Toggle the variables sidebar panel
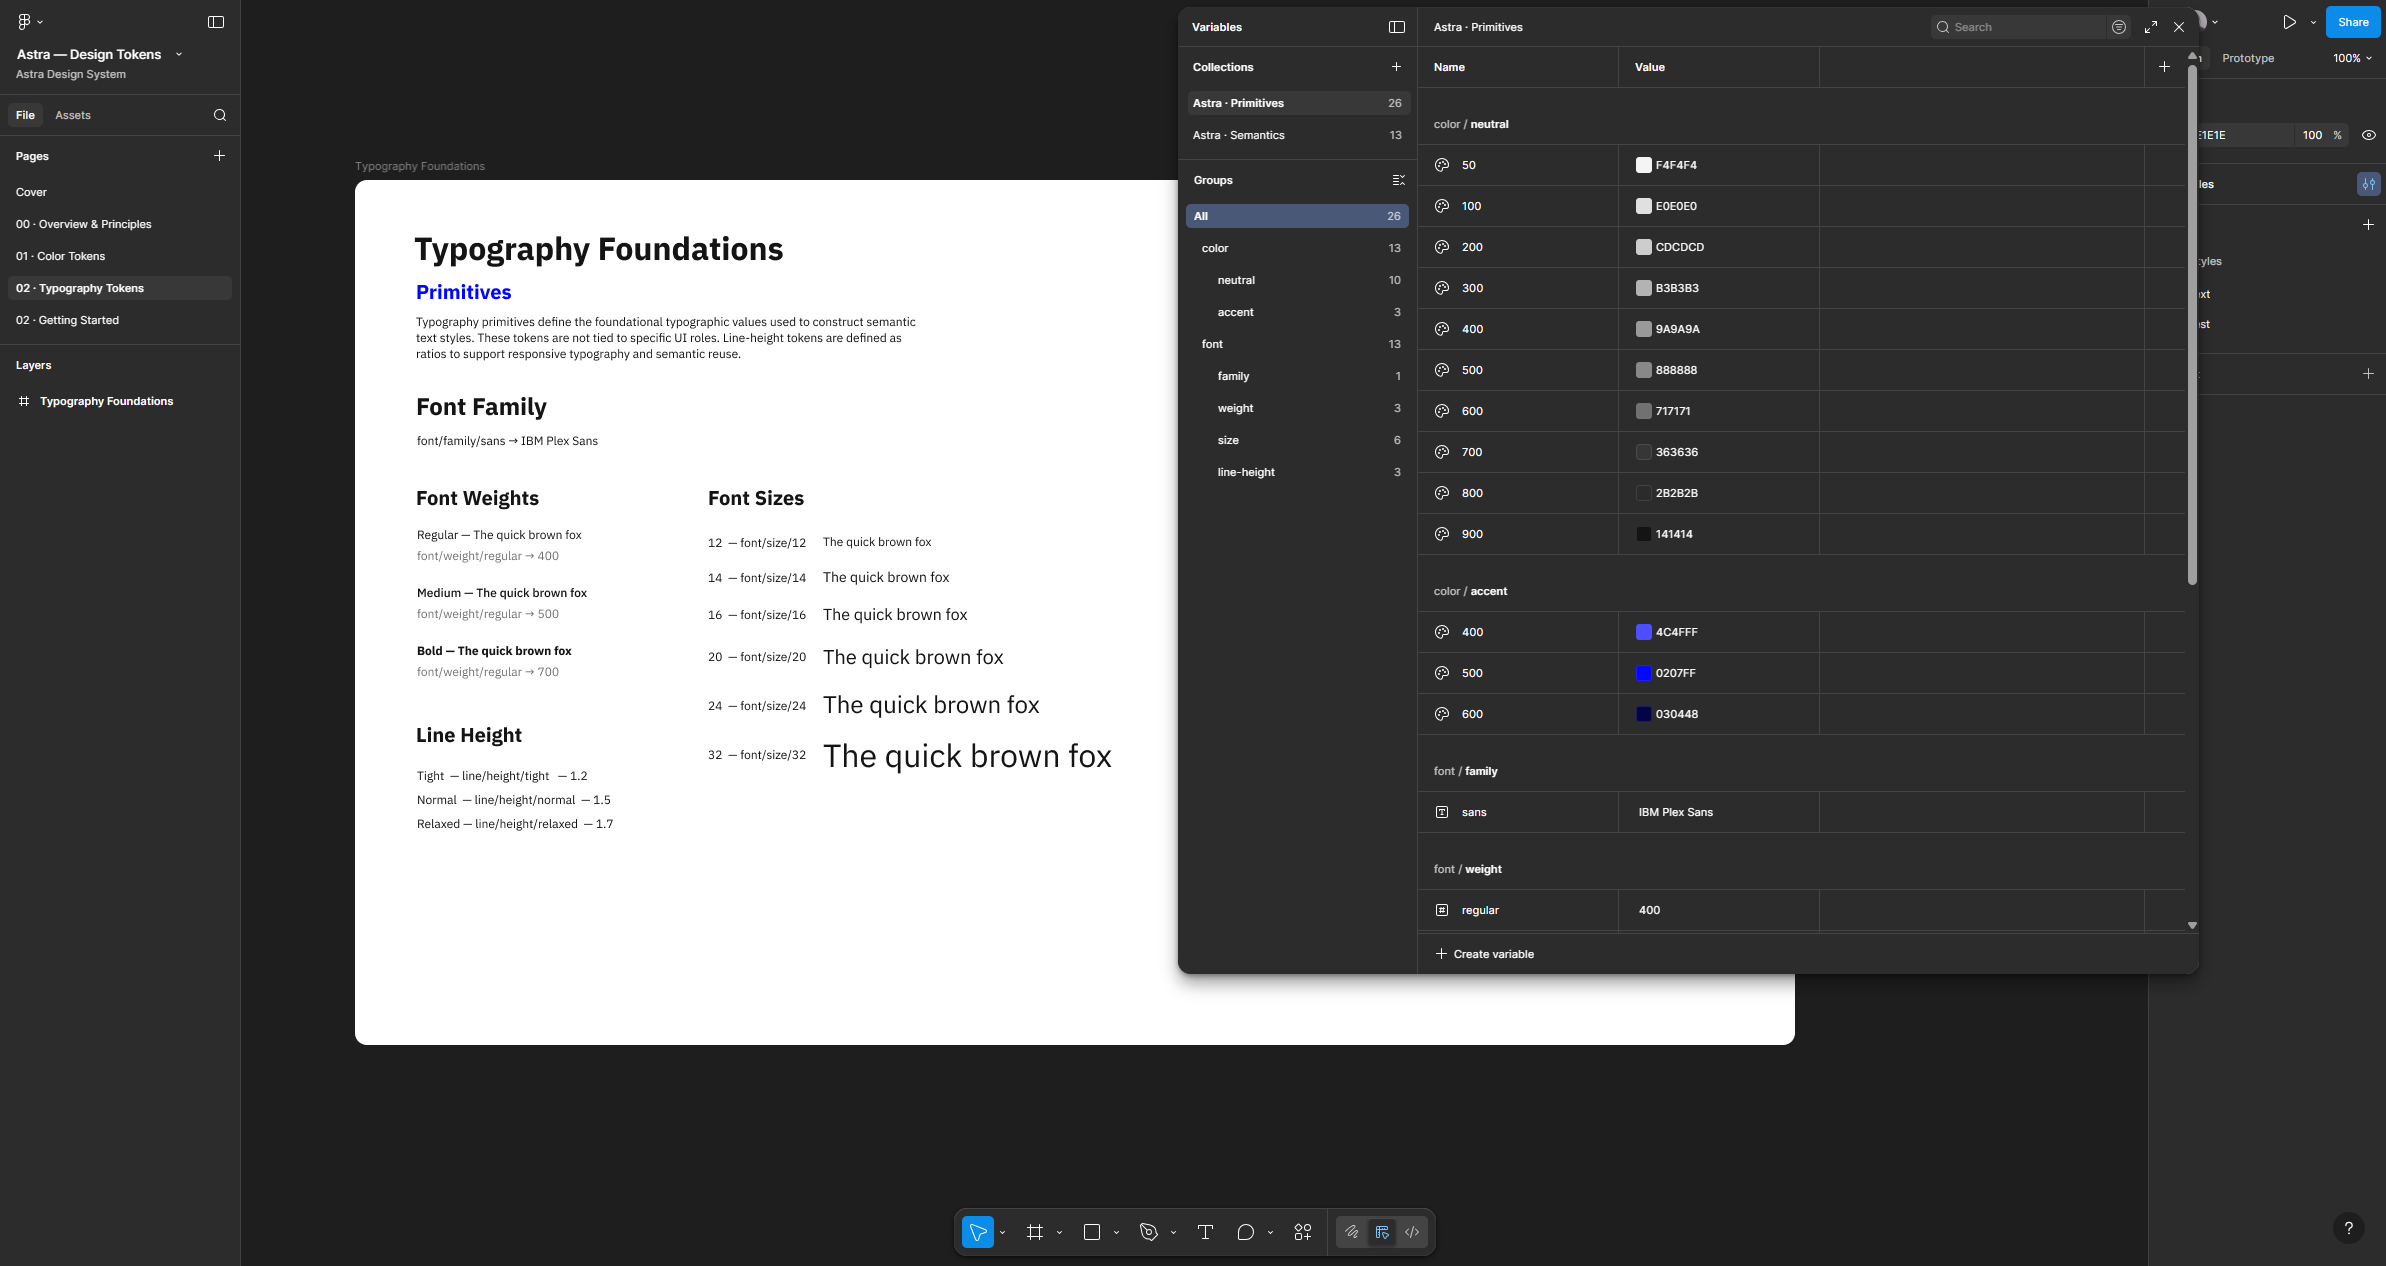 [1397, 27]
